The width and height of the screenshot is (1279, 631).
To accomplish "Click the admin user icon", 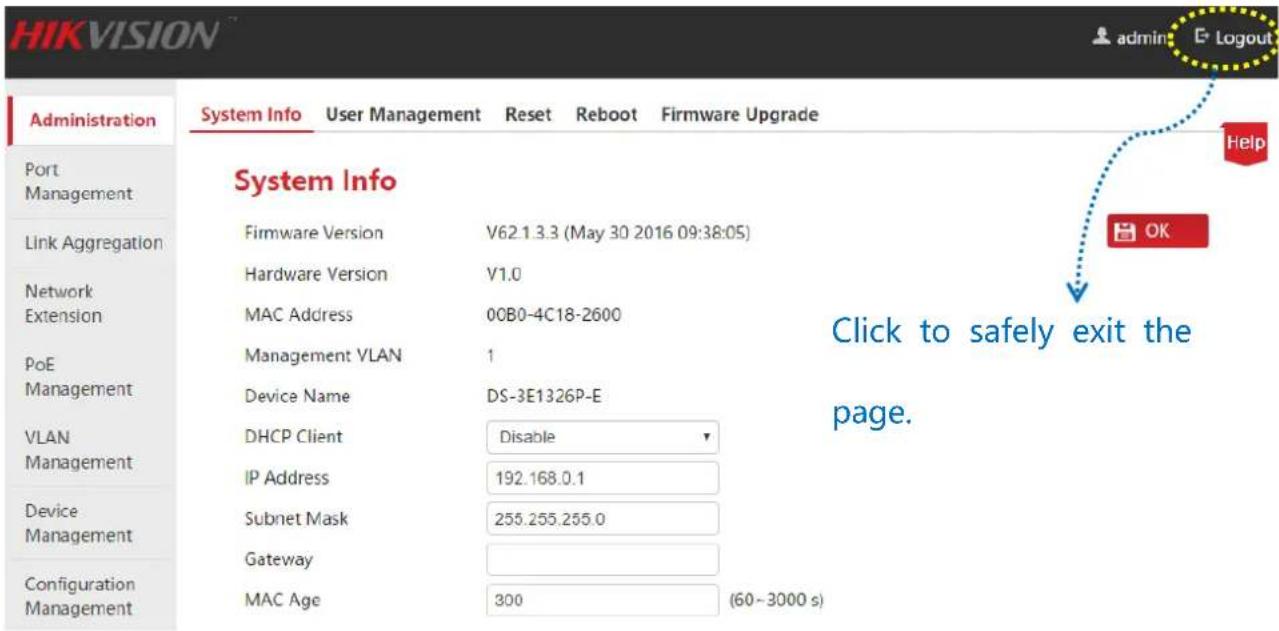I will click(x=1101, y=38).
